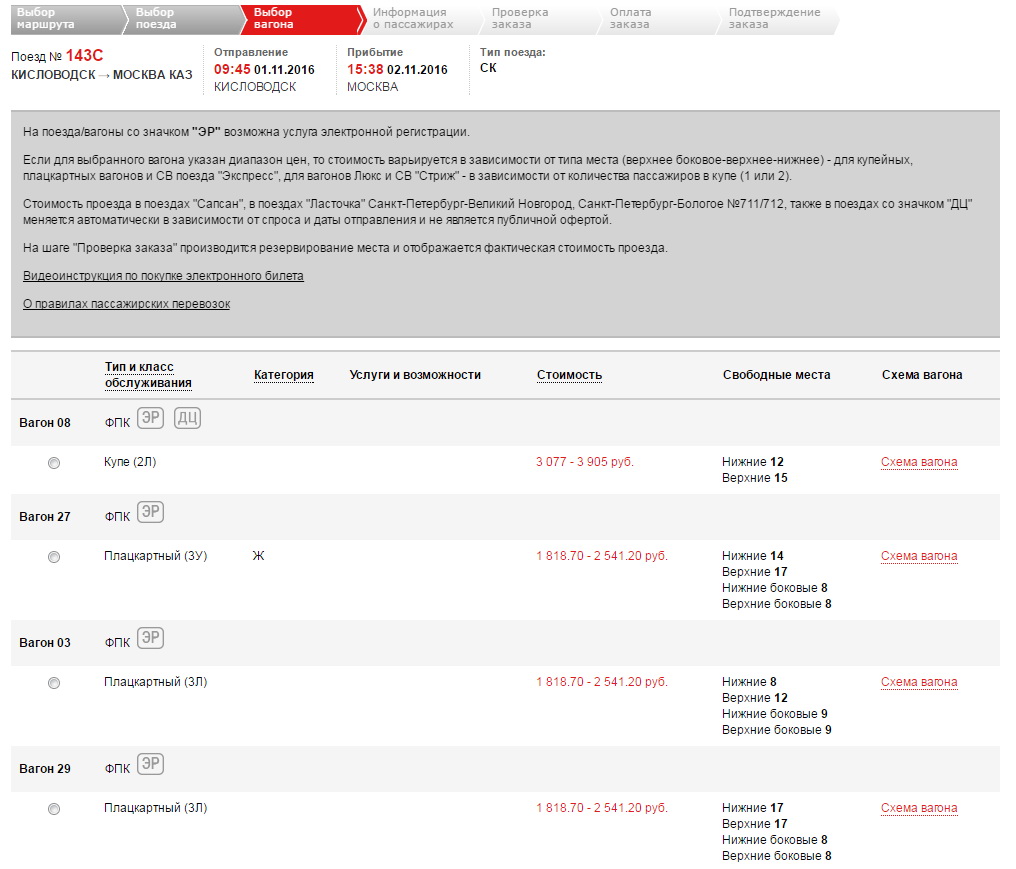Image resolution: width=1016 pixels, height=869 pixels.
Task: View Схема вагона for wagon 27
Action: pyautogui.click(x=919, y=556)
